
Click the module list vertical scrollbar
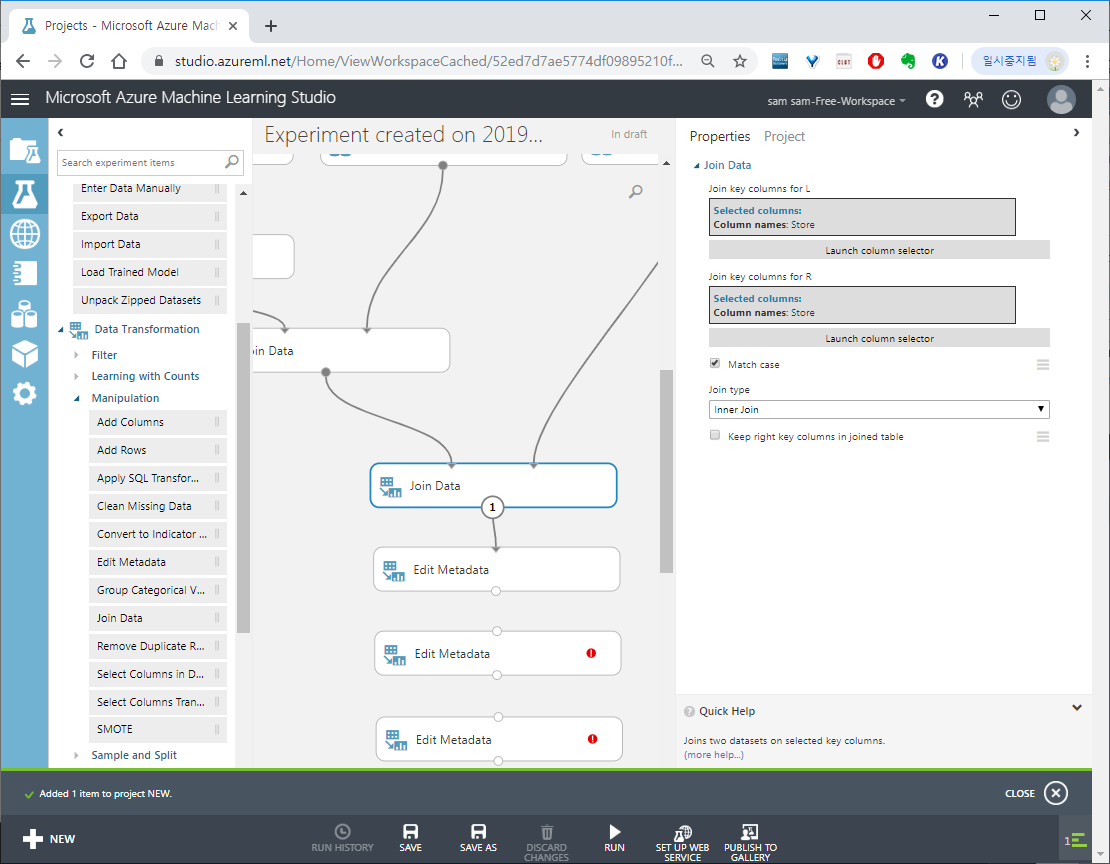(243, 477)
